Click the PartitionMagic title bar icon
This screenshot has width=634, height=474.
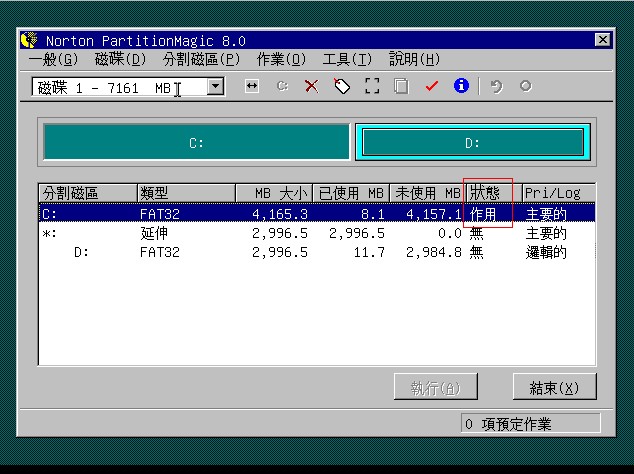(x=29, y=40)
